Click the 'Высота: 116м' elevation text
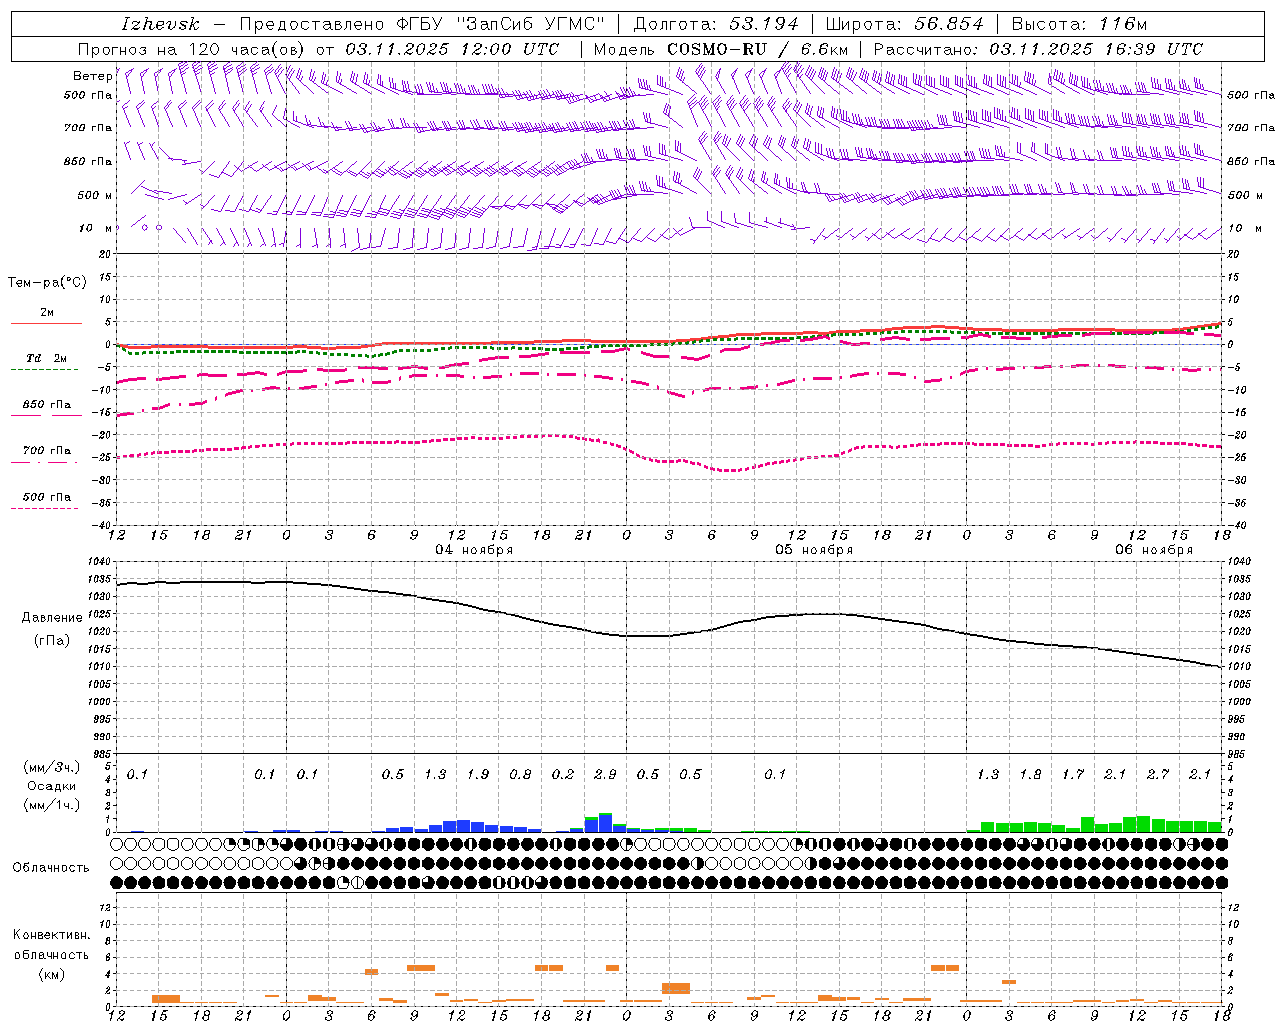Viewport: 1280px width, 1024px height. point(1079,24)
